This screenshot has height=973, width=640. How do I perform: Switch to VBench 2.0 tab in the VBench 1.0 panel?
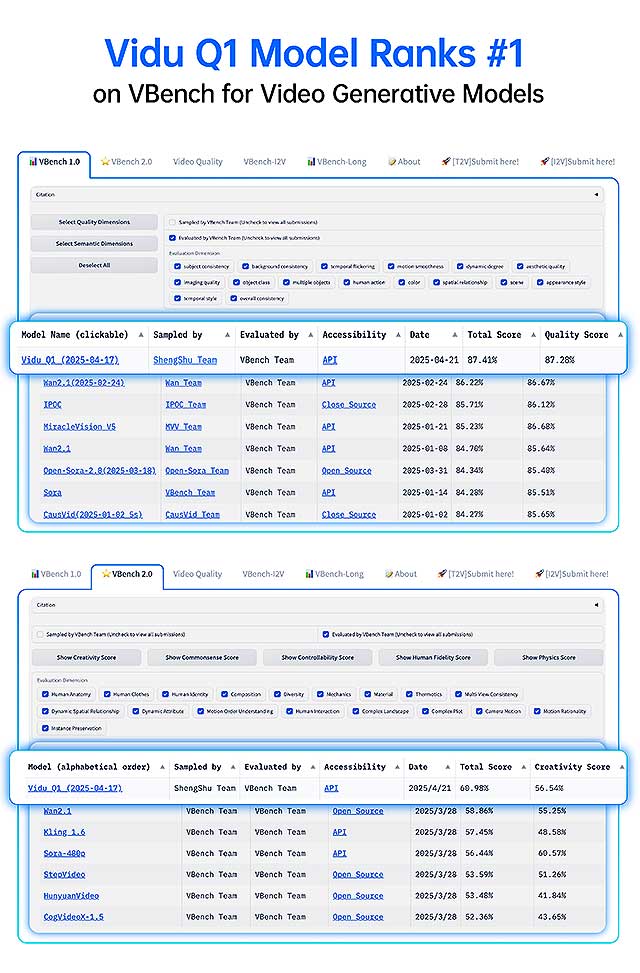126,161
